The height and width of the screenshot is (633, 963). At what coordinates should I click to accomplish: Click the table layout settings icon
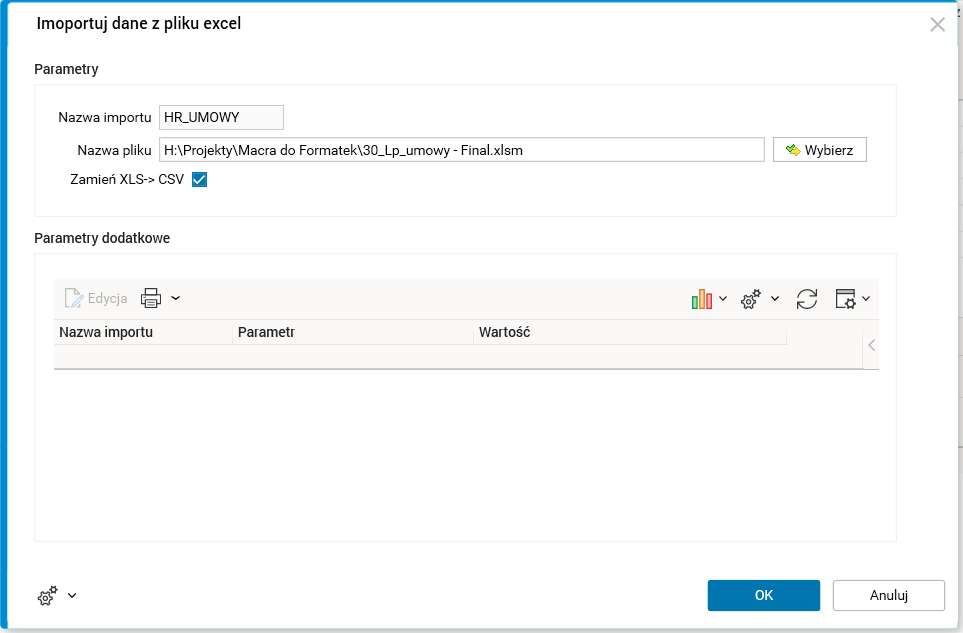pyautogui.click(x=846, y=299)
